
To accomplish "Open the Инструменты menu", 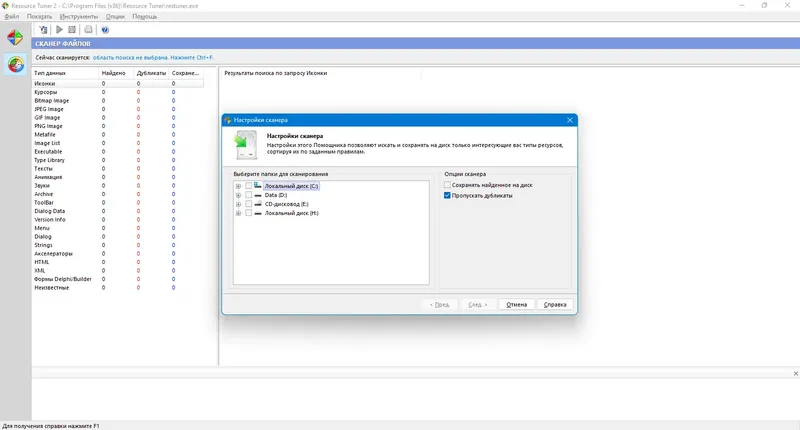I will tap(79, 16).
